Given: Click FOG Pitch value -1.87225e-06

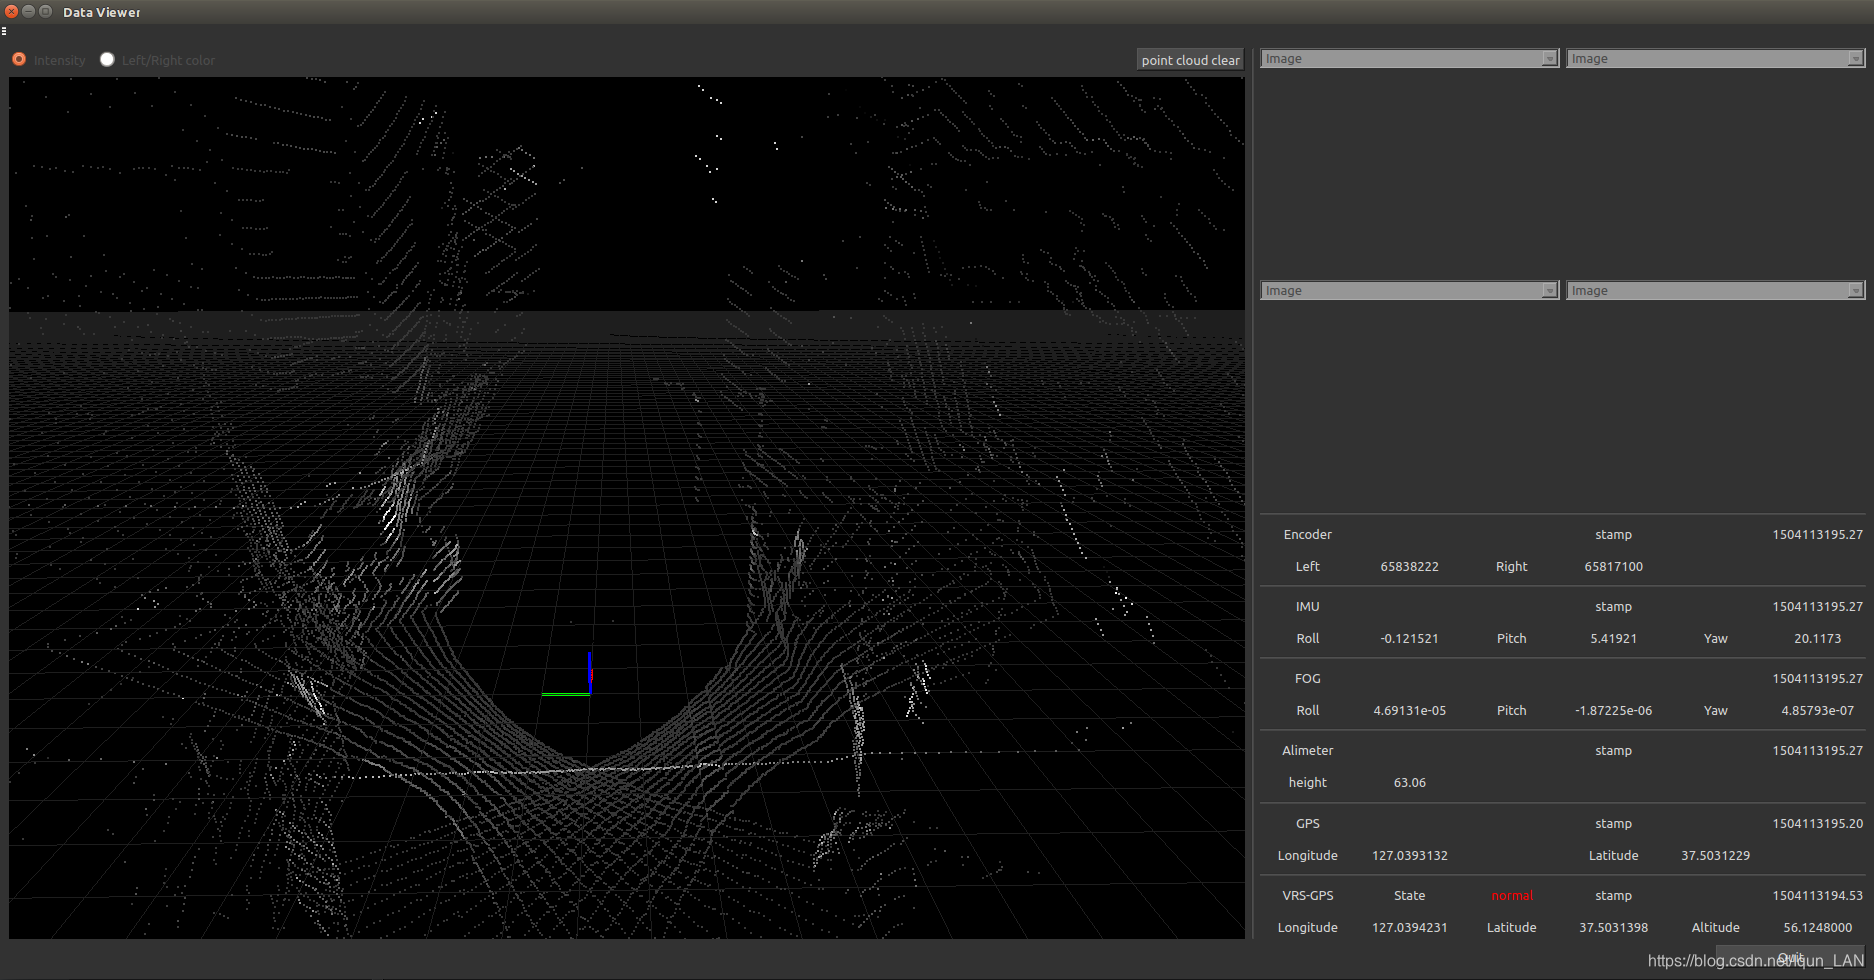Looking at the screenshot, I should 1613,711.
